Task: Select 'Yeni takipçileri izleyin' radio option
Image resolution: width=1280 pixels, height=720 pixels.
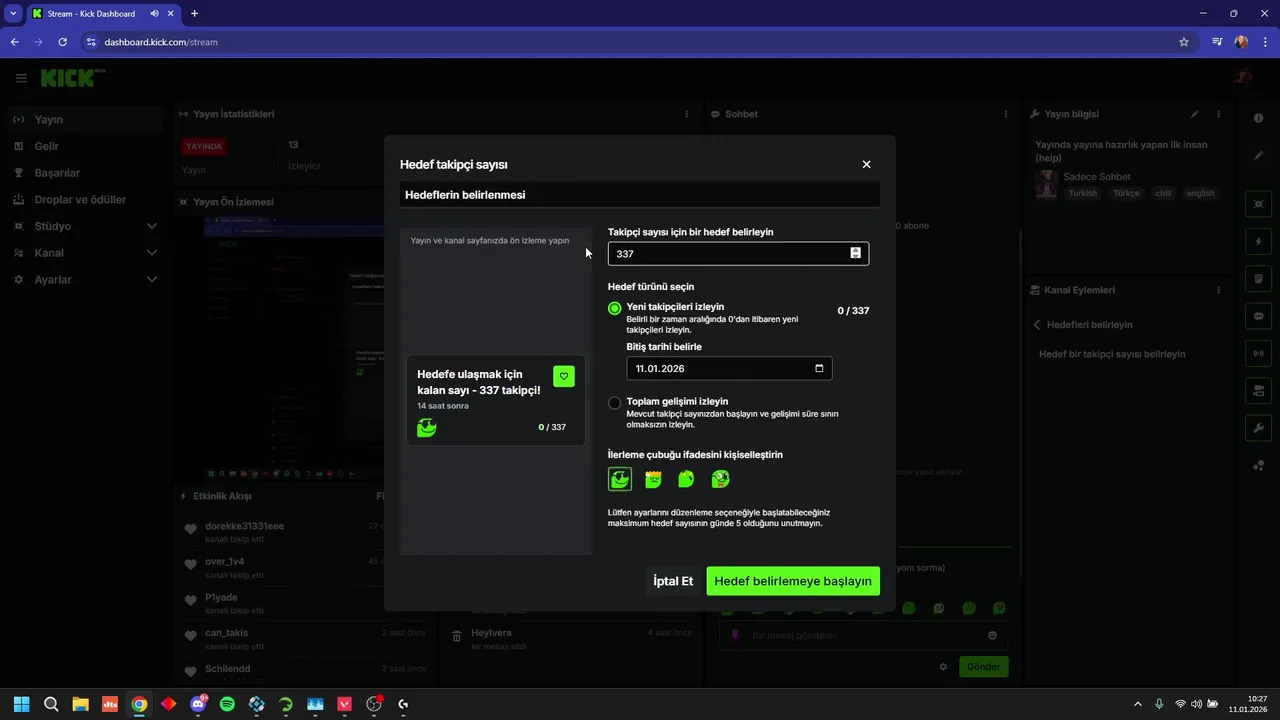Action: (614, 308)
